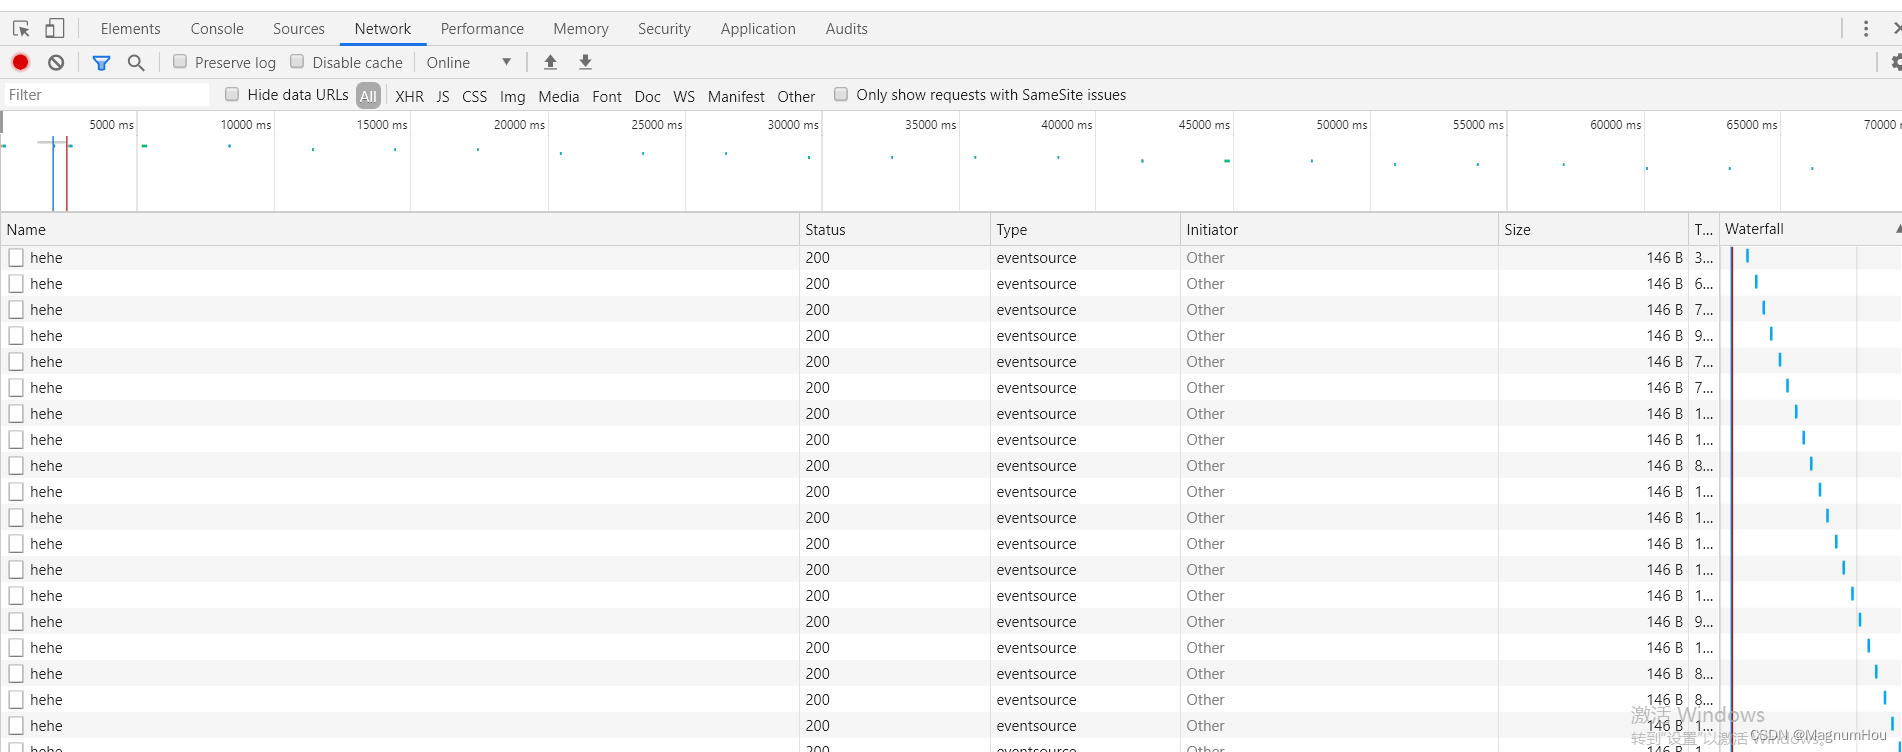Filter requests by Img
Image resolution: width=1902 pixels, height=752 pixels.
[513, 96]
